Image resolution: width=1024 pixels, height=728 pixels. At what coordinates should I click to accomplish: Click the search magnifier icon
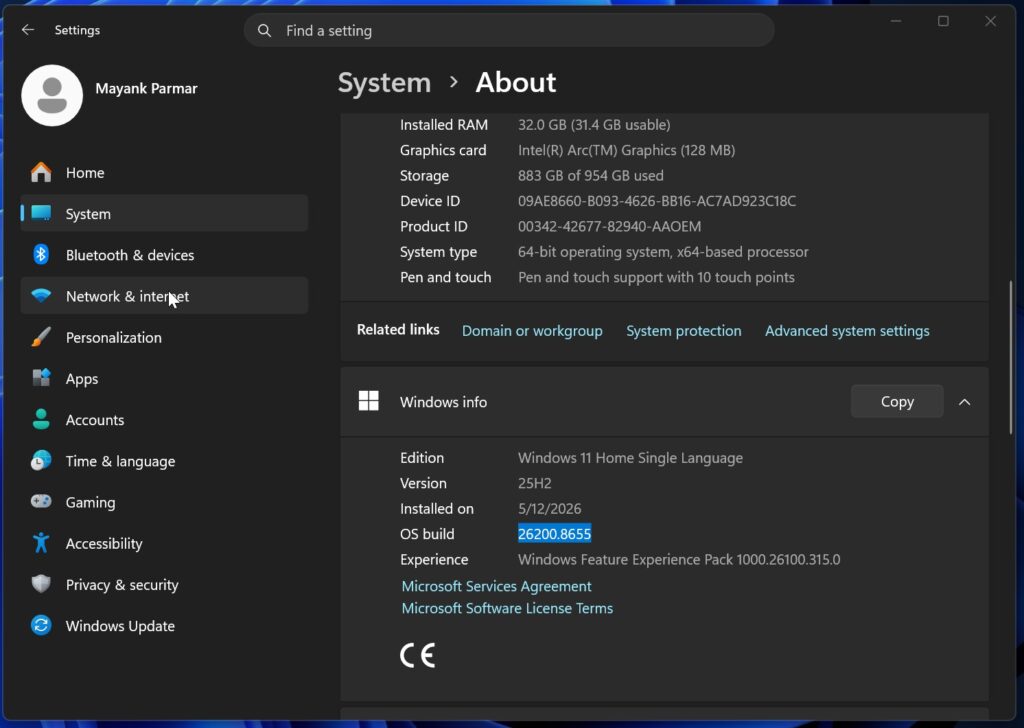tap(264, 31)
